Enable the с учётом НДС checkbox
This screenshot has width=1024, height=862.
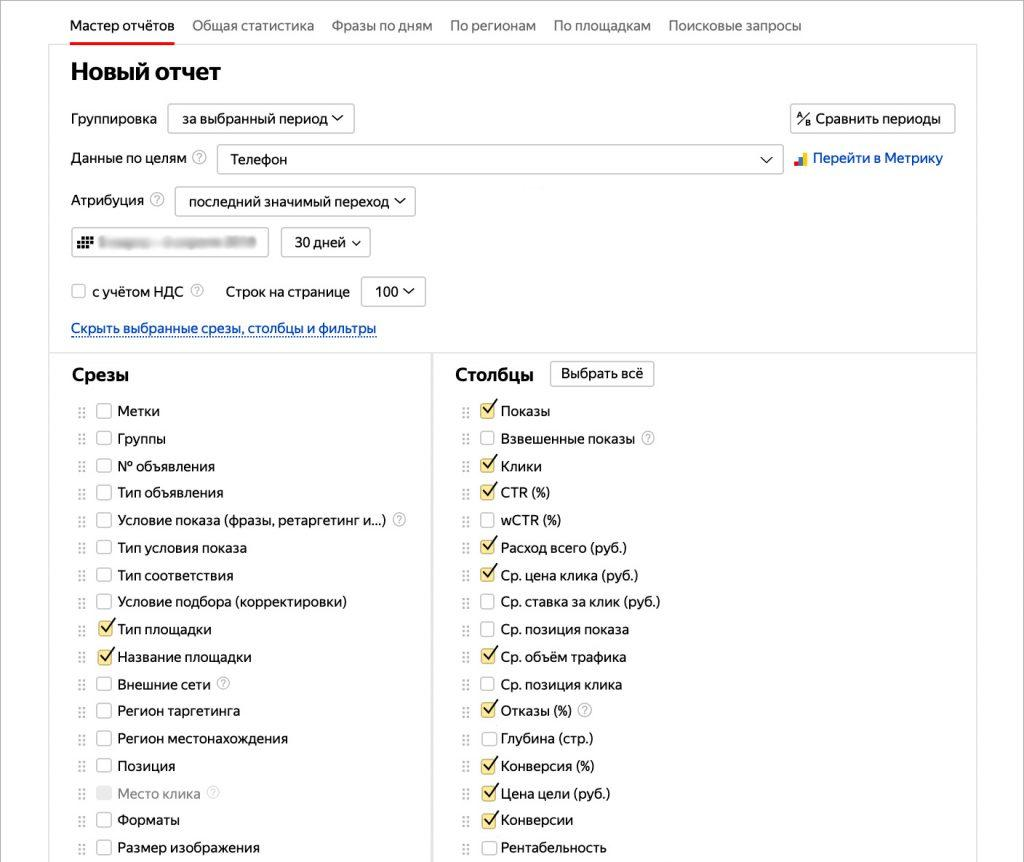point(78,292)
